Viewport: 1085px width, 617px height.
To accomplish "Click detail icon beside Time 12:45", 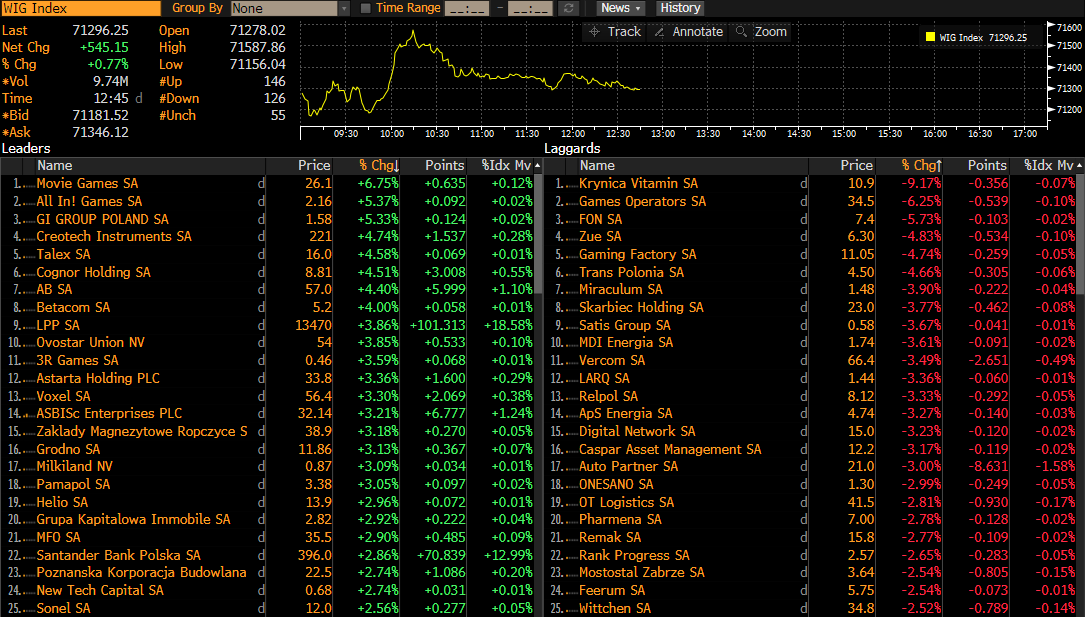I will pos(138,99).
